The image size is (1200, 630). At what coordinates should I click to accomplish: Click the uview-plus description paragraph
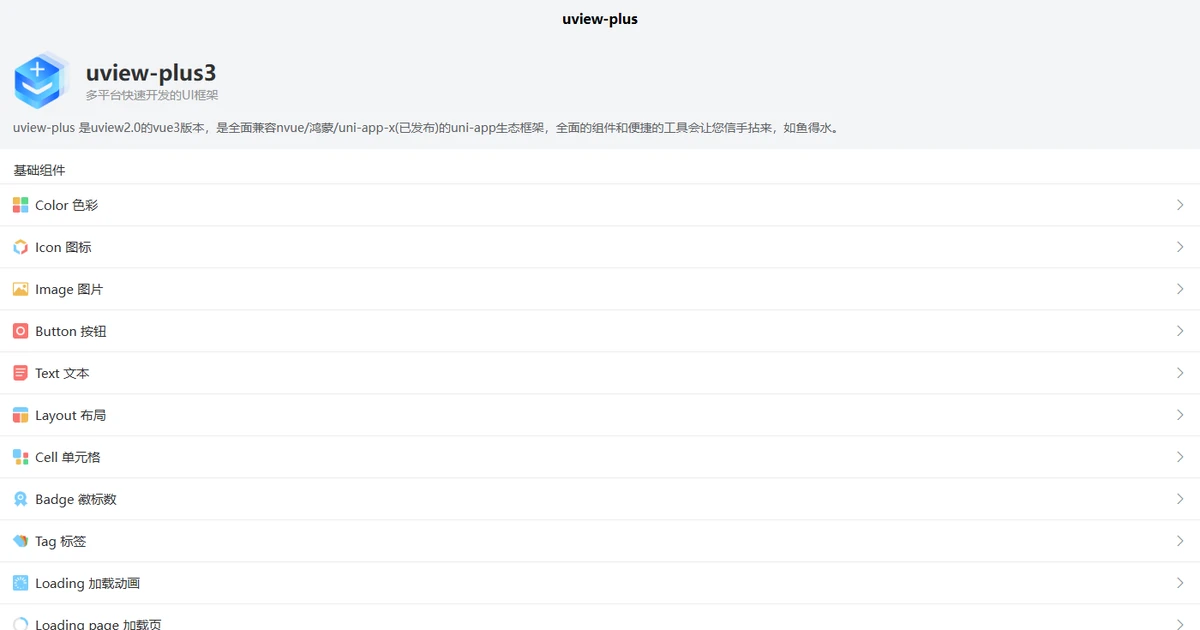tap(427, 128)
